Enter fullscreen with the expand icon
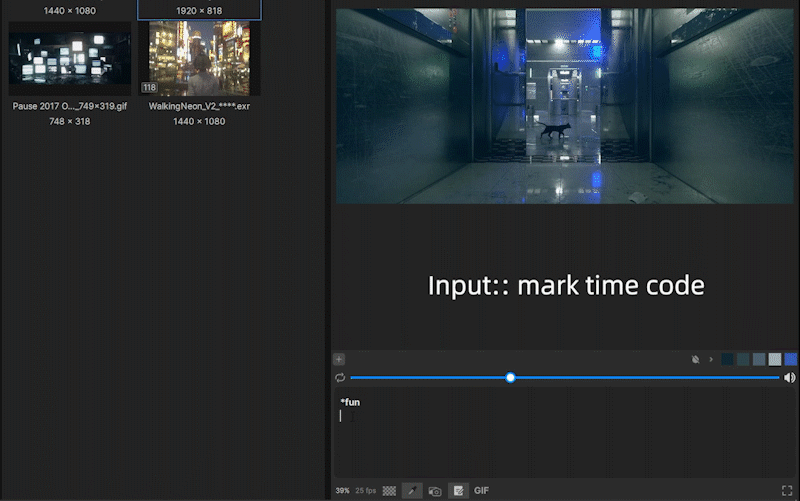Image resolution: width=800 pixels, height=501 pixels. pos(787,490)
